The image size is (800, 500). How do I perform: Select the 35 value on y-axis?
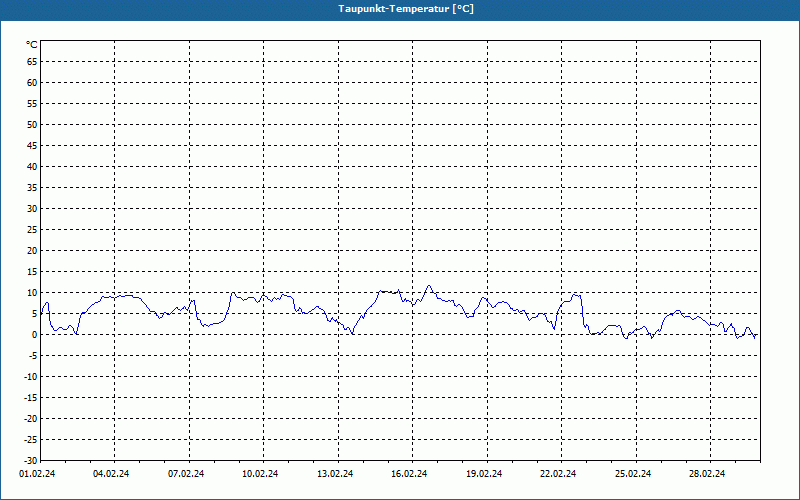(32, 188)
